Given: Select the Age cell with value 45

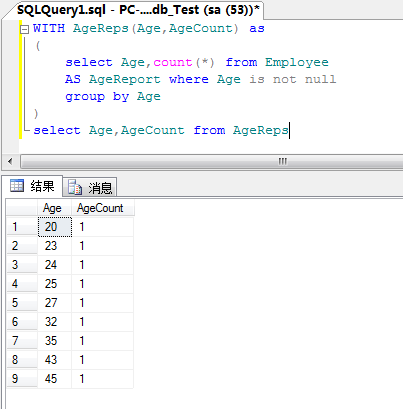Looking at the screenshot, I should tap(55, 379).
